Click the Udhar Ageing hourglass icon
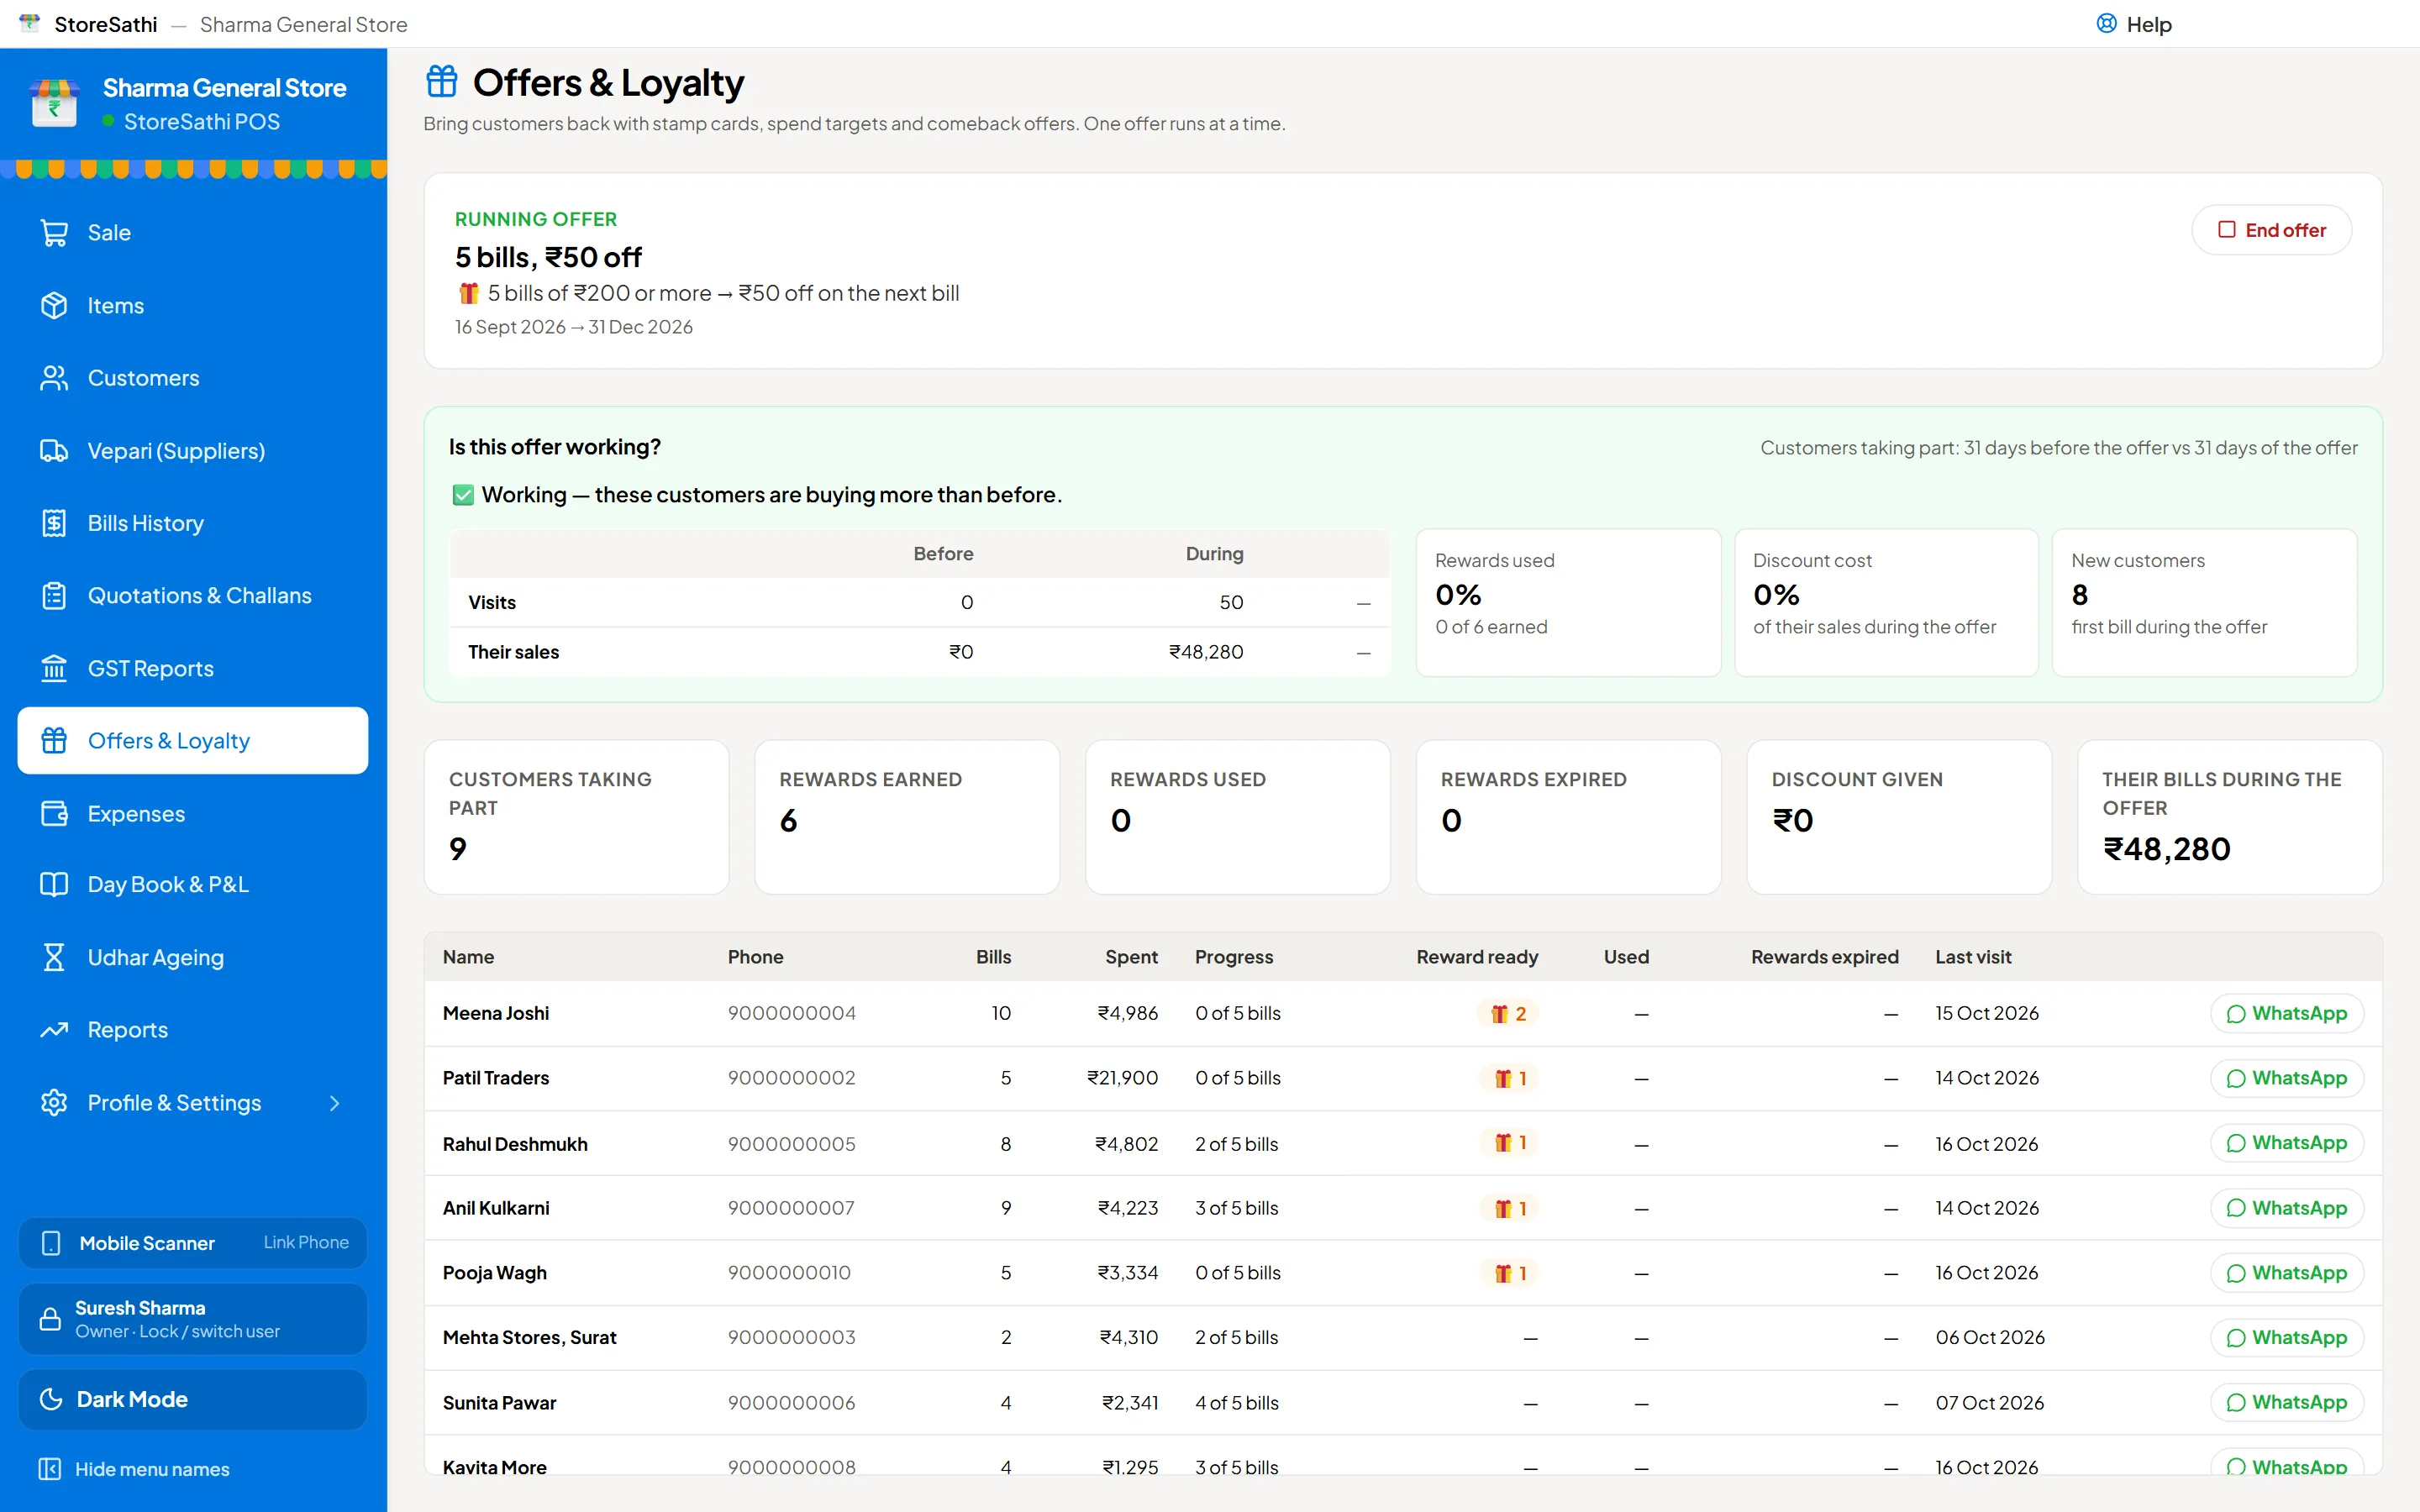The height and width of the screenshot is (1512, 2420). click(x=54, y=958)
